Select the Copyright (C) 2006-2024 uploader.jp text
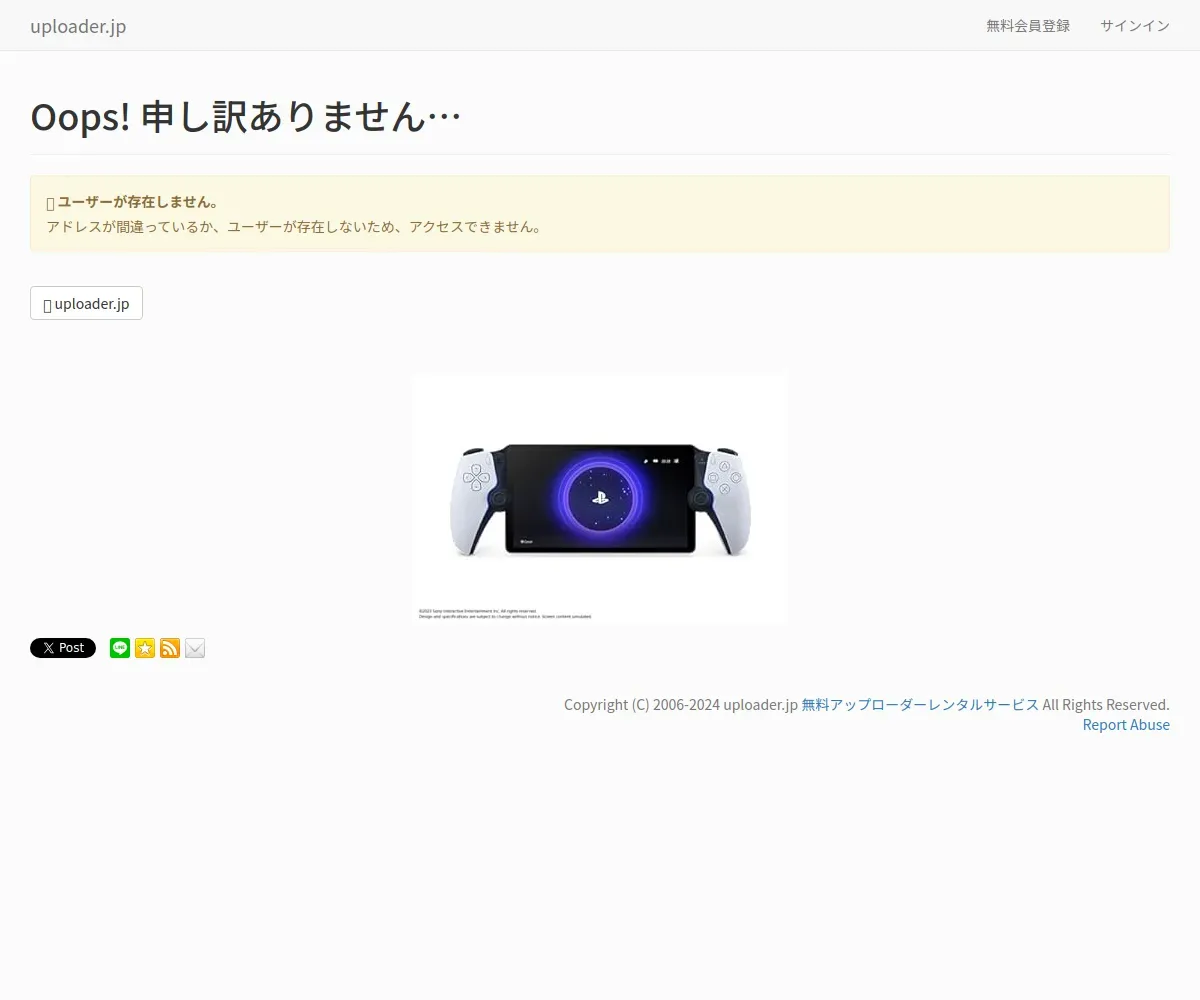This screenshot has height=1000, width=1200. 681,704
